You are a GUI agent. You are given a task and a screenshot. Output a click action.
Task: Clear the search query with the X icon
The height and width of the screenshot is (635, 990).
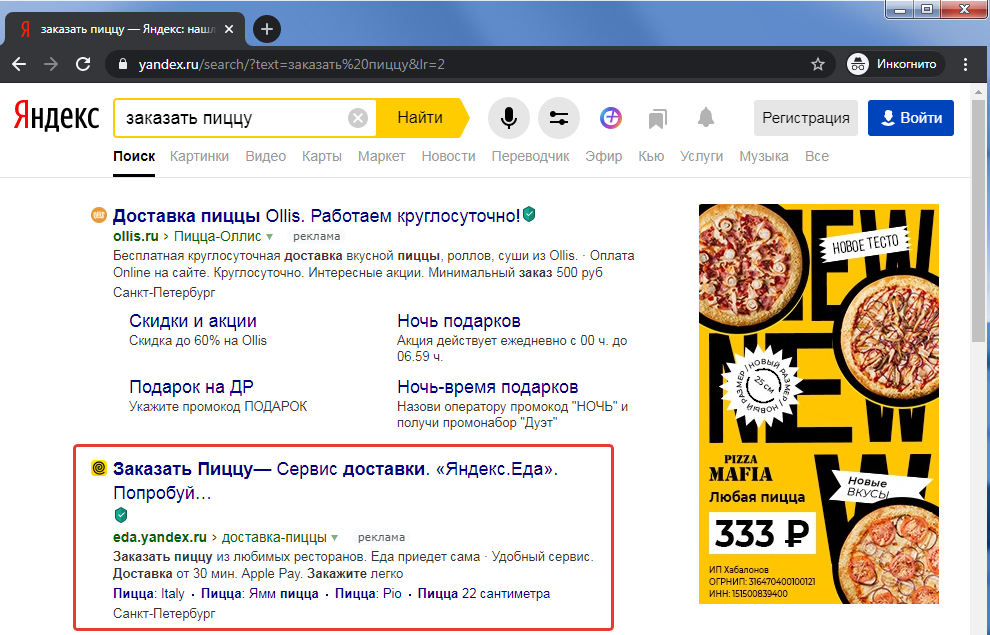[357, 117]
